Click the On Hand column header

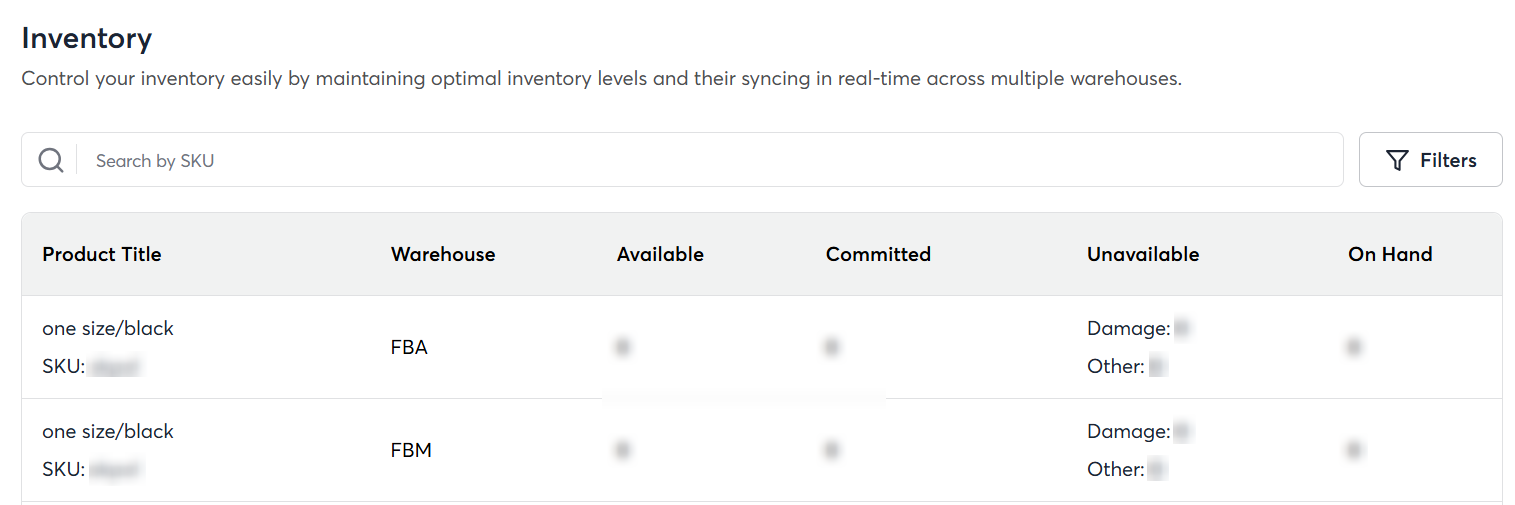(x=1390, y=254)
